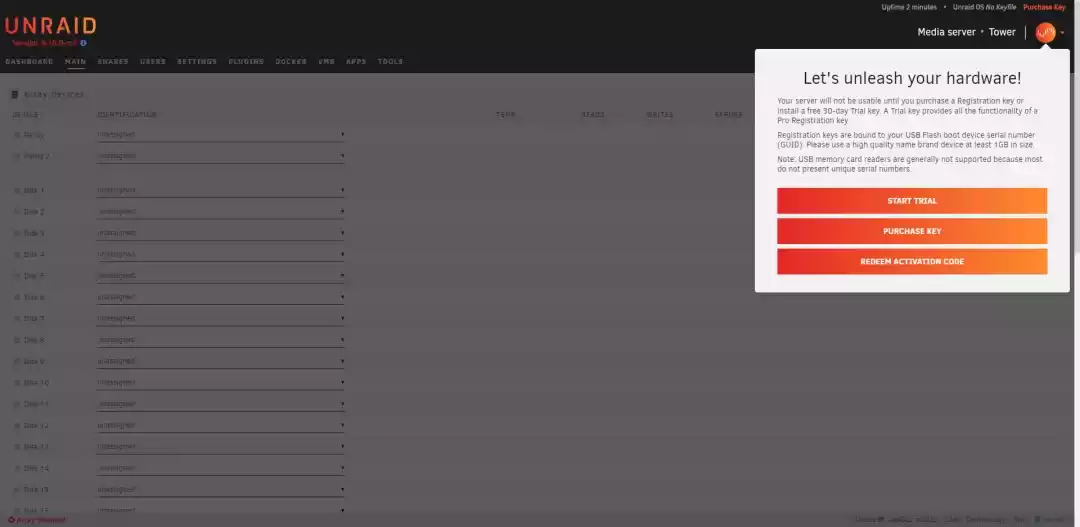
Task: Open the Disk 1 assignment dropdown
Action: 220,190
